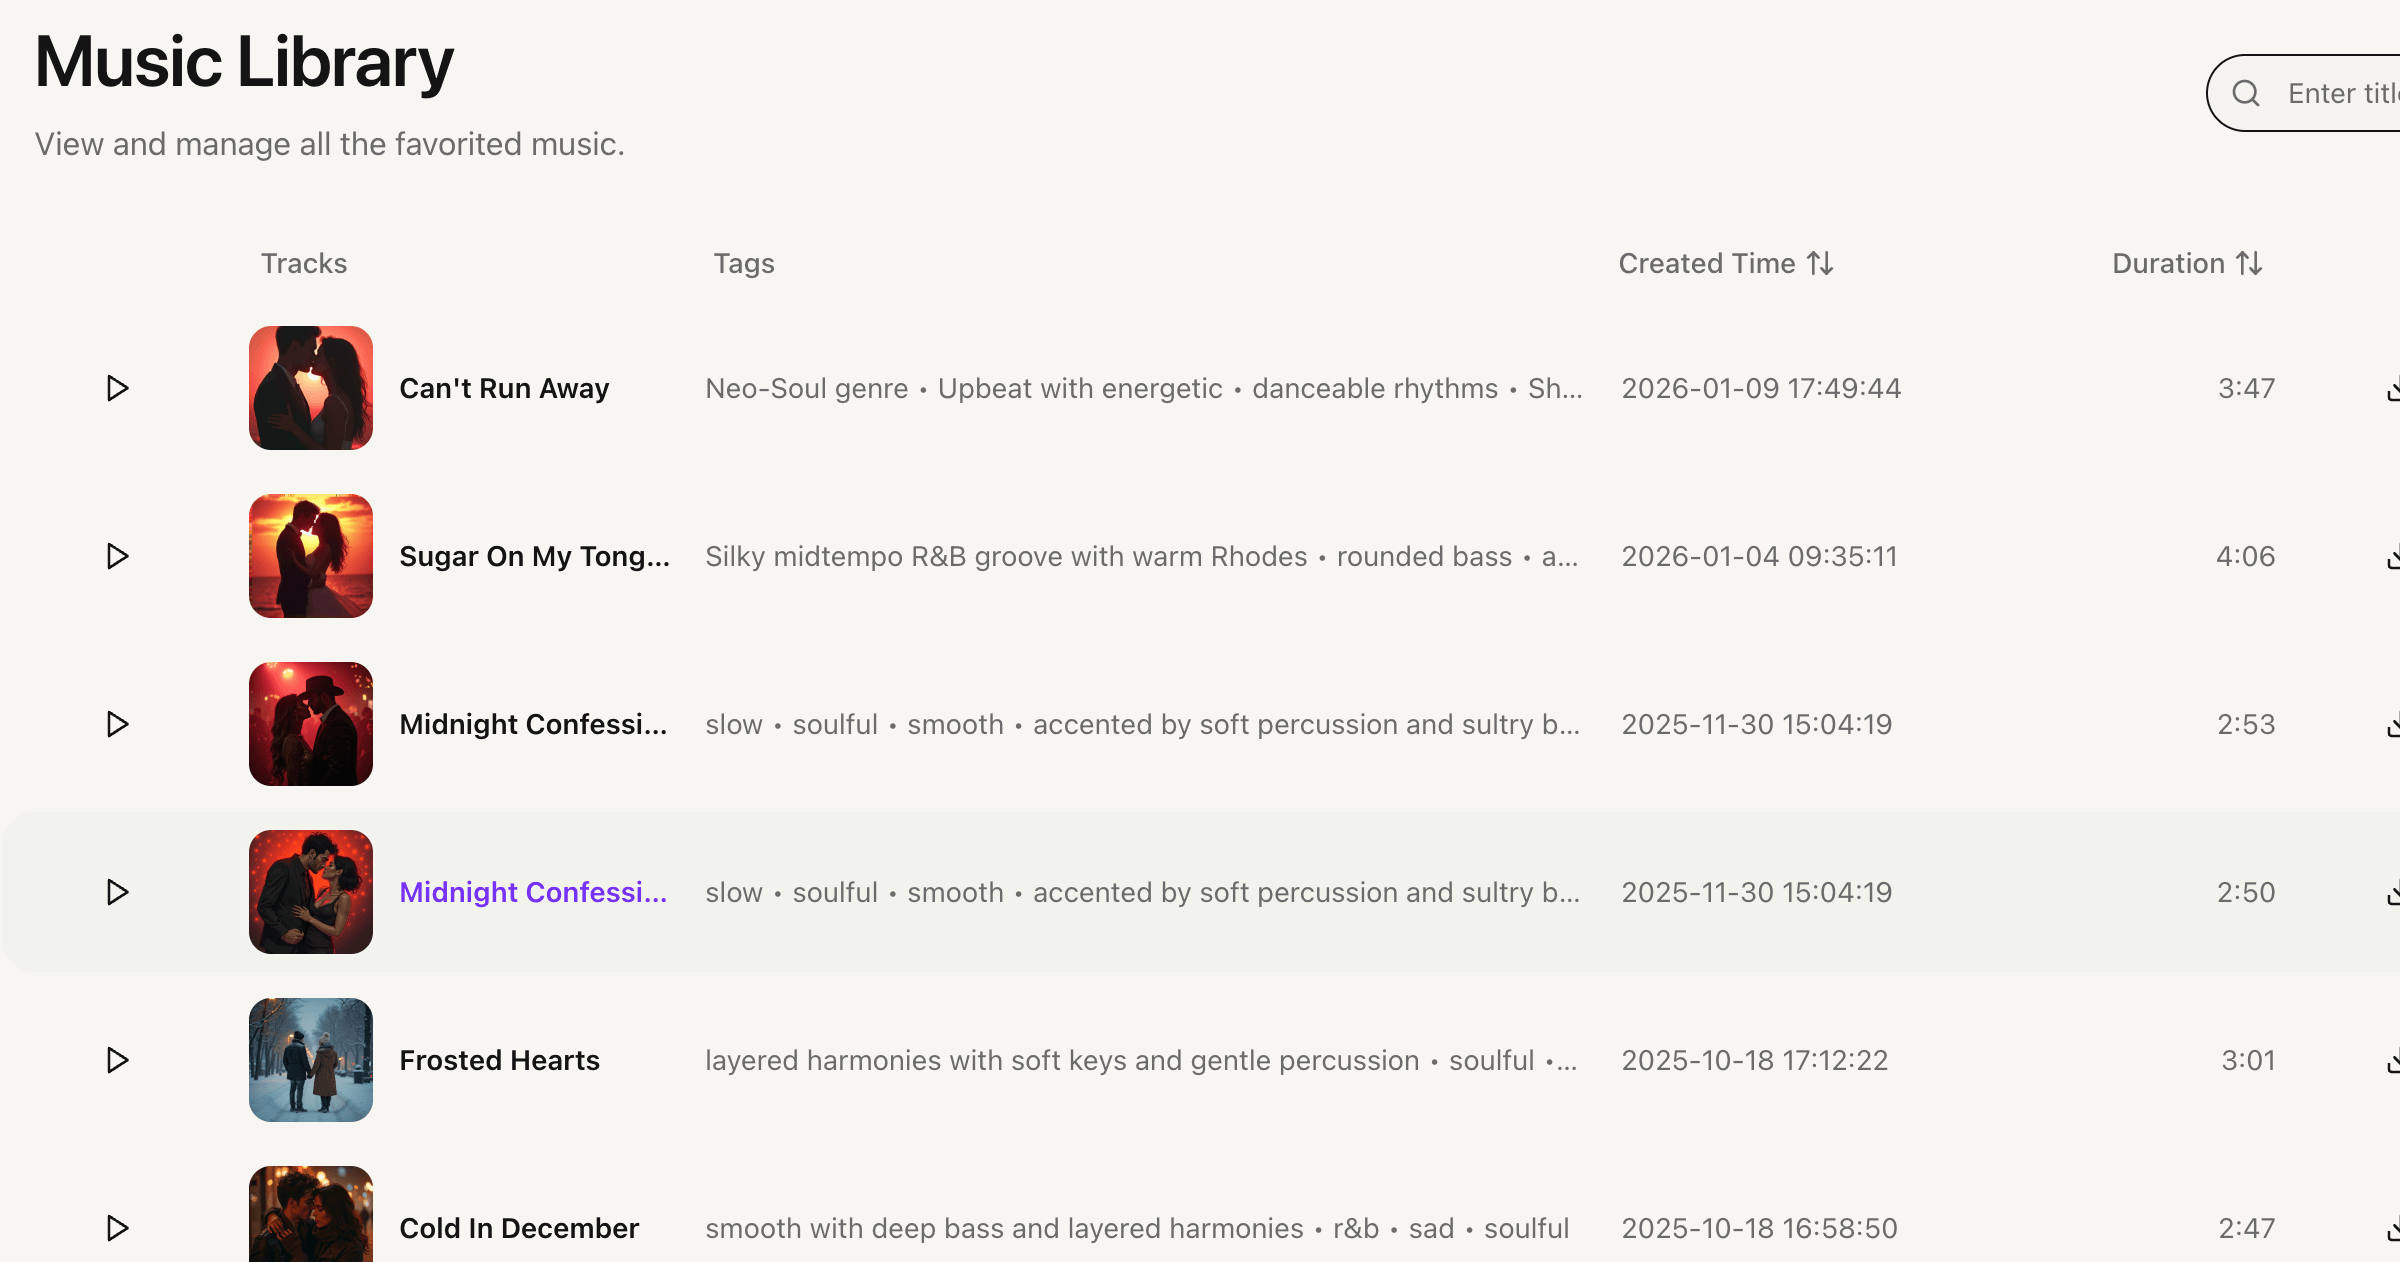Sort tracks by Created Time

tap(1725, 263)
